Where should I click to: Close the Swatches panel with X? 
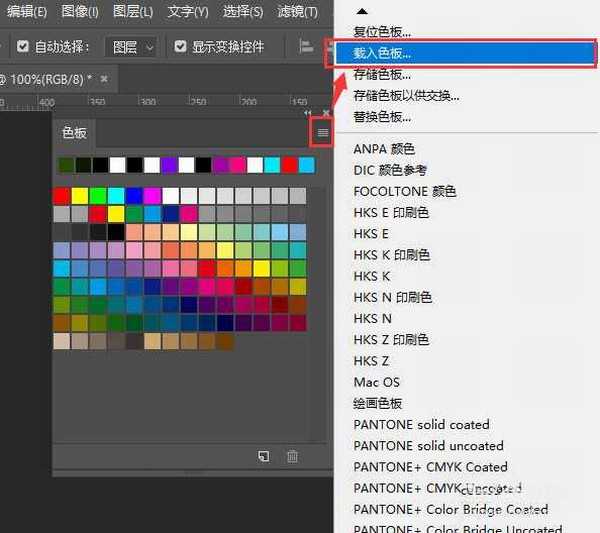pos(324,113)
